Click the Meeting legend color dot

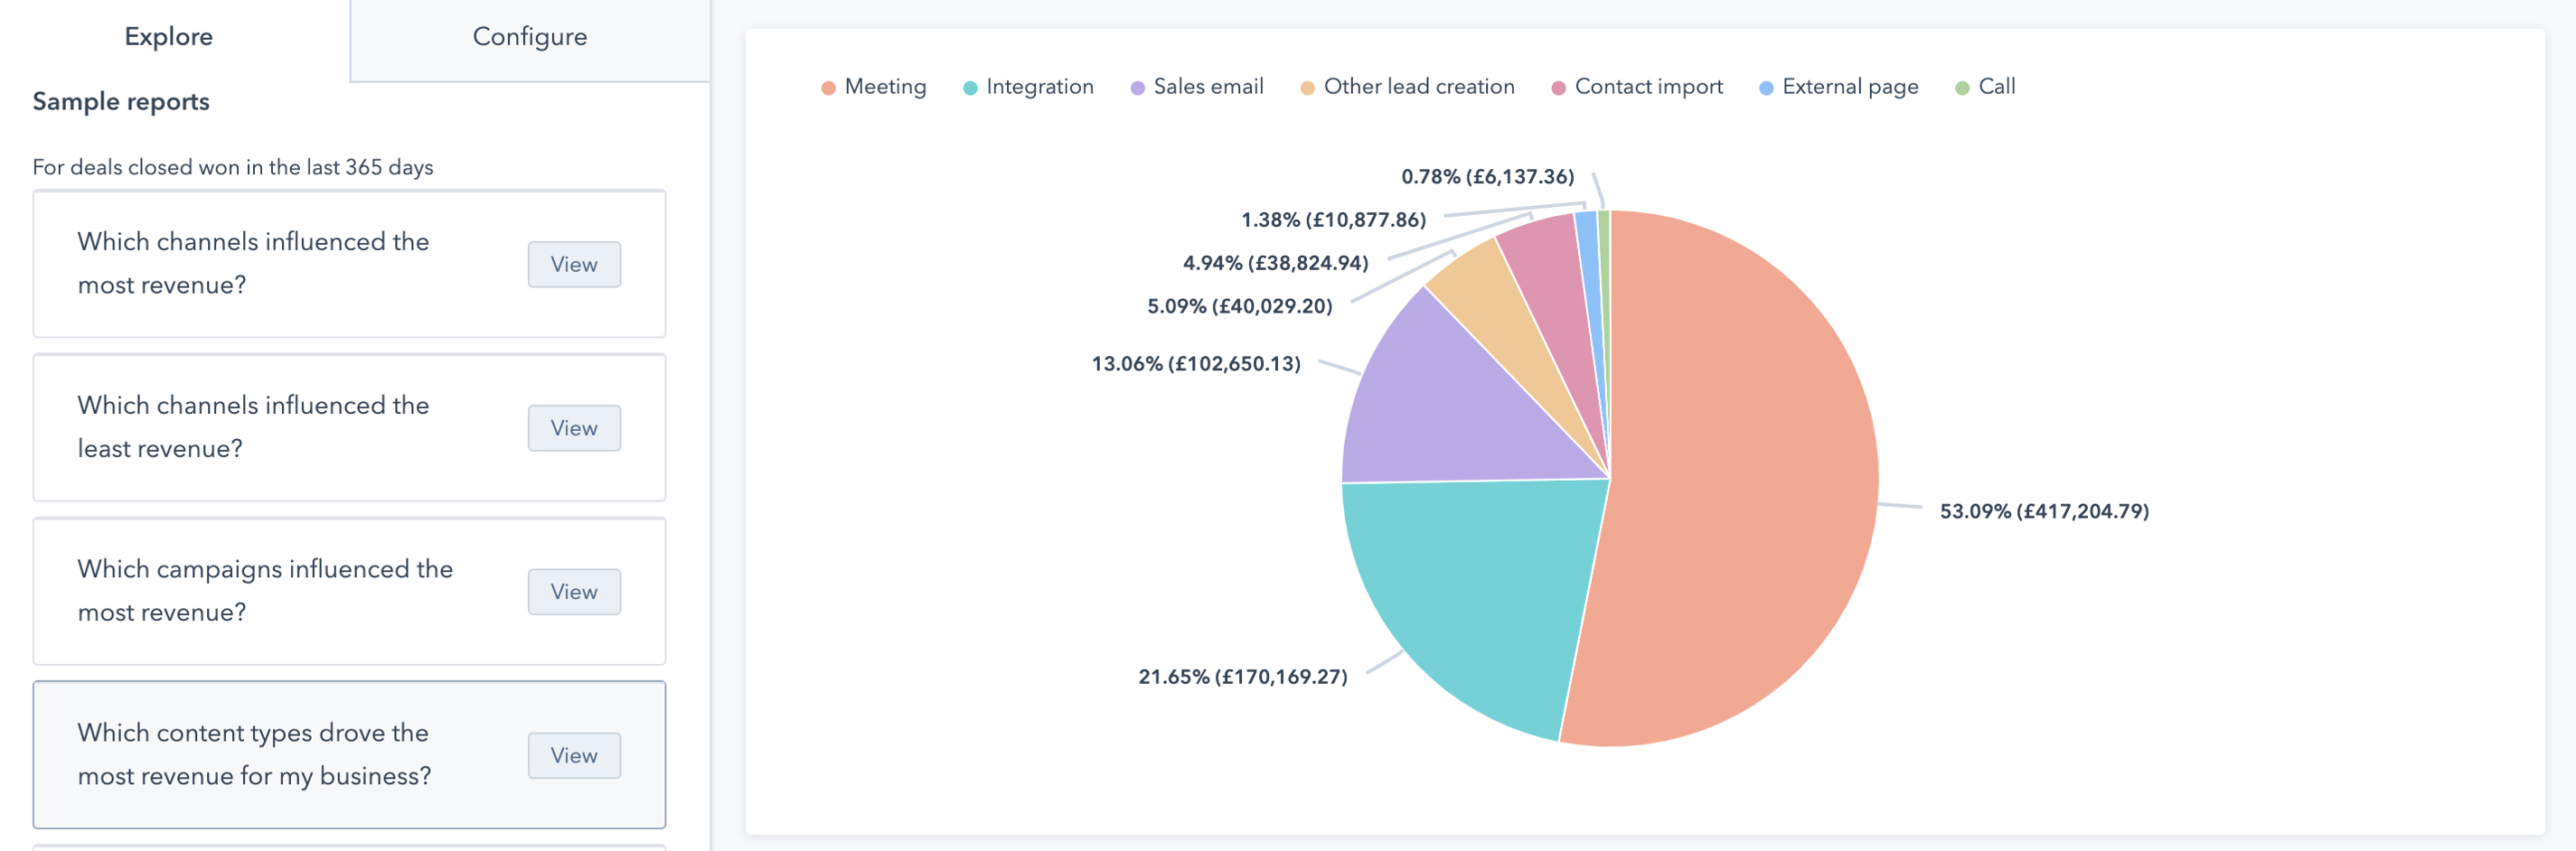click(826, 87)
